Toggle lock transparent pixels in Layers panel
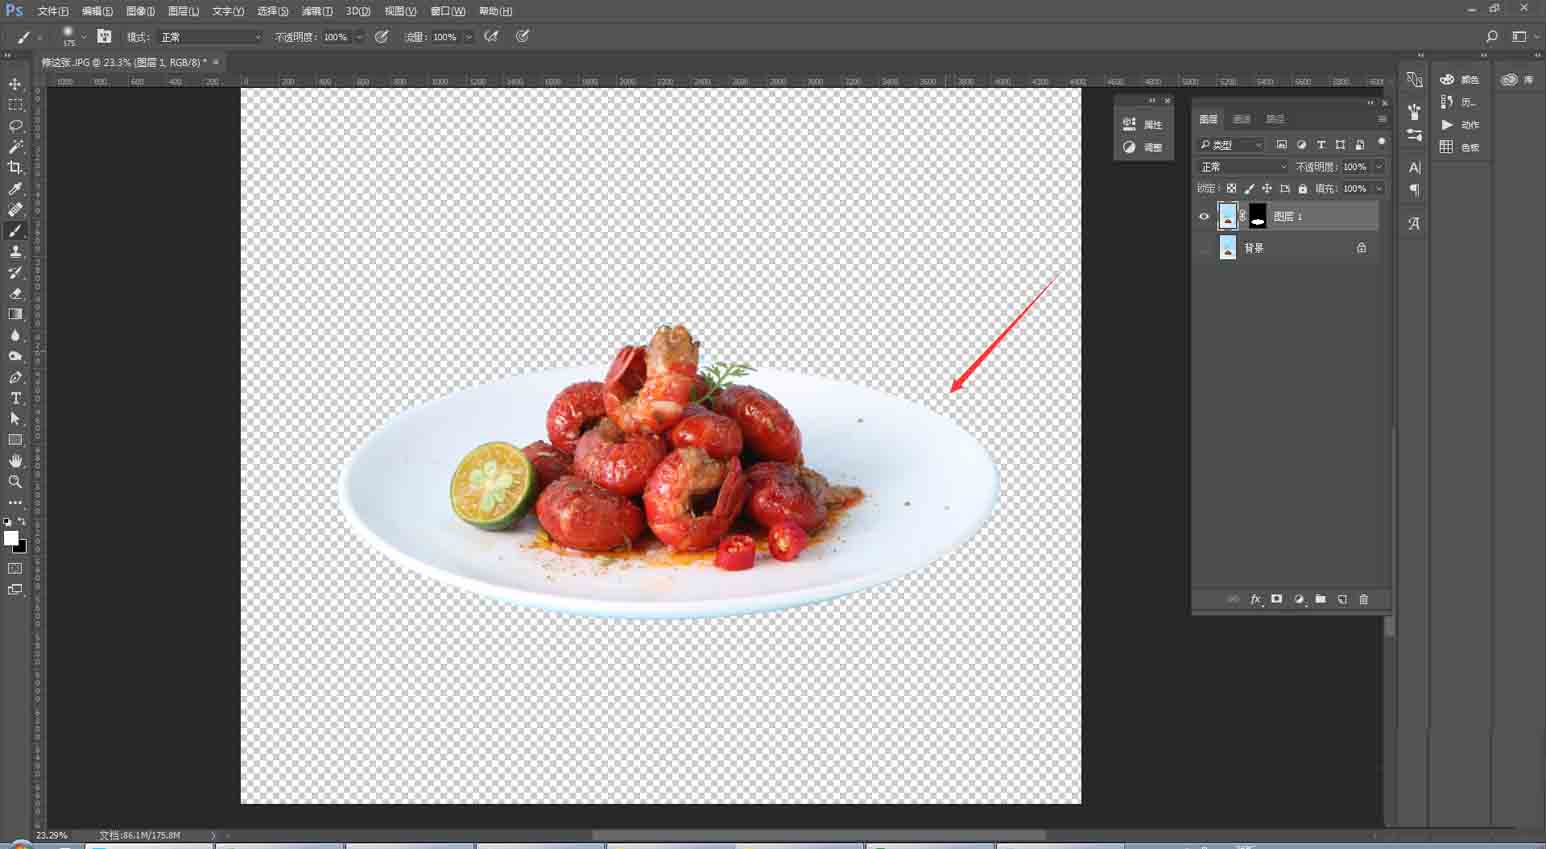1546x849 pixels. (x=1231, y=188)
